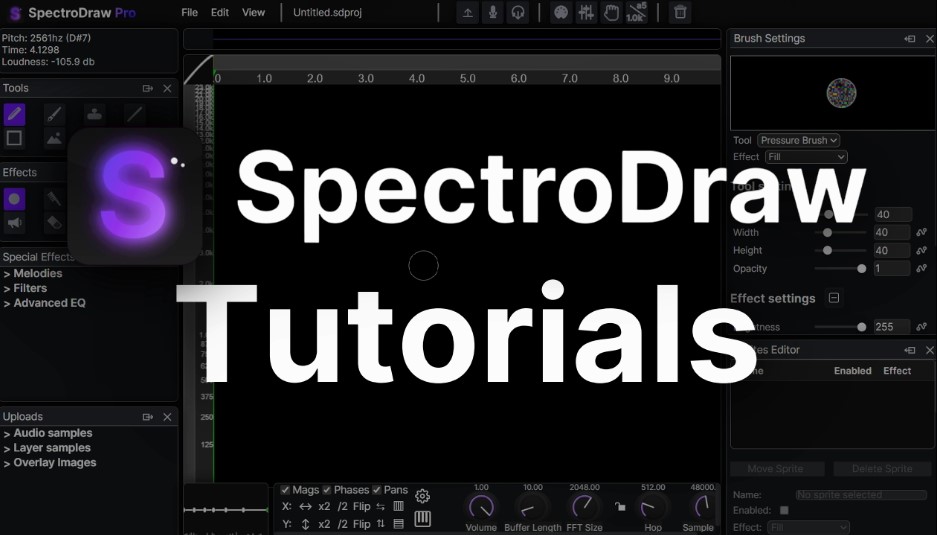The image size is (937, 535).
Task: Expand the Audio samples list
Action: point(48,433)
